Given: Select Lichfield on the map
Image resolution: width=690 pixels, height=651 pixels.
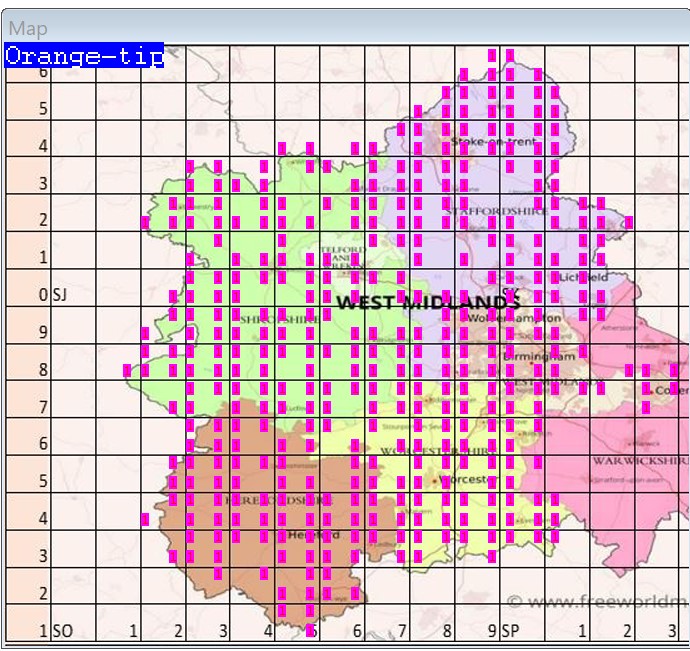Looking at the screenshot, I should click(584, 277).
